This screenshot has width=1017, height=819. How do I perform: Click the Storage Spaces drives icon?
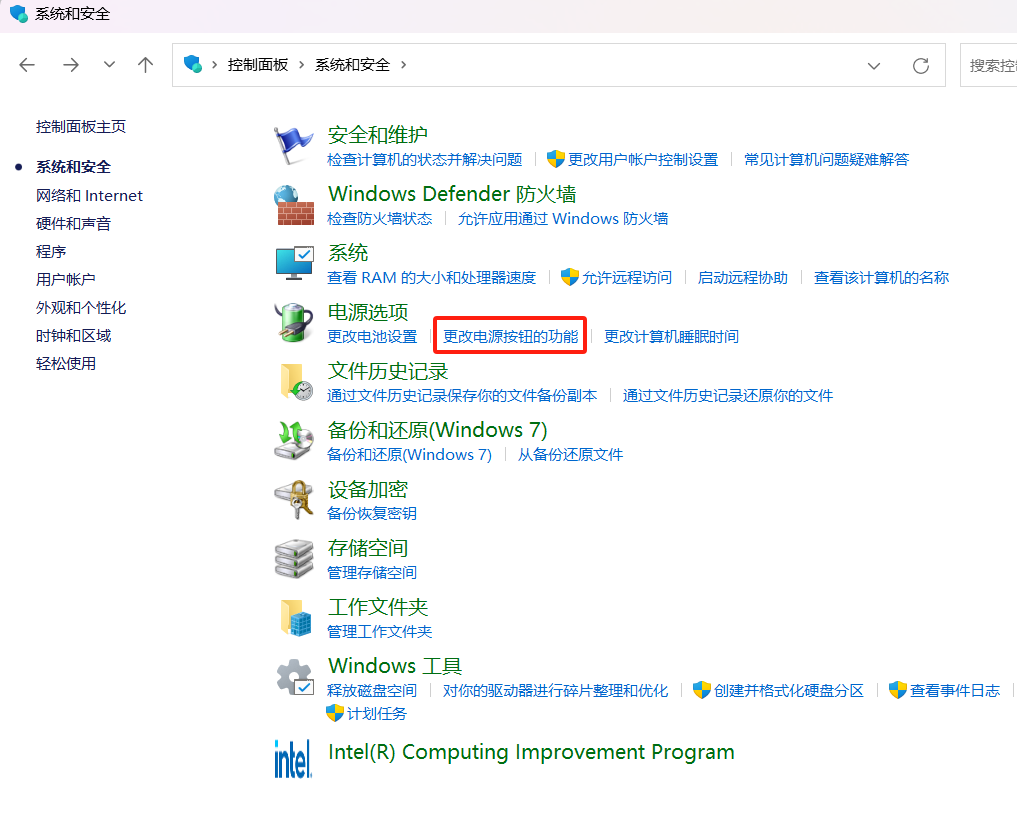tap(293, 559)
